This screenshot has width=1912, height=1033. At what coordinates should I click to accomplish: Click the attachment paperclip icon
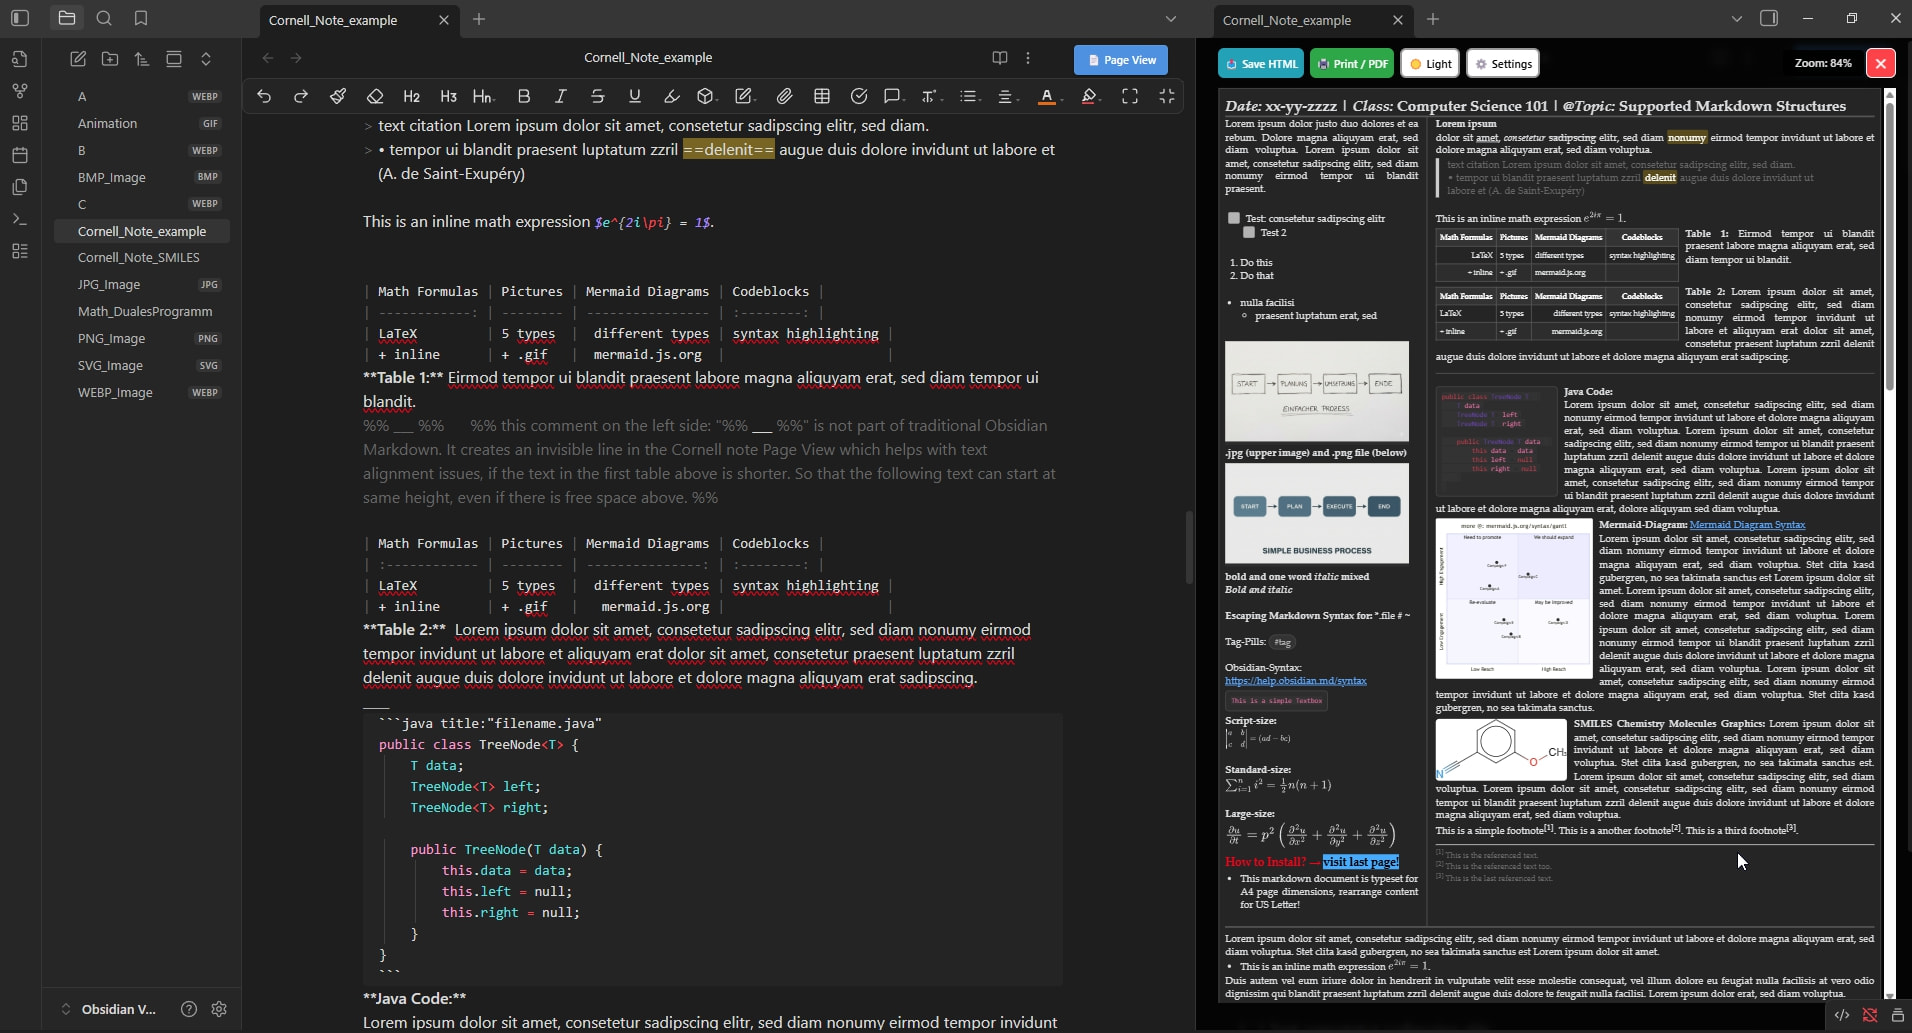click(784, 96)
